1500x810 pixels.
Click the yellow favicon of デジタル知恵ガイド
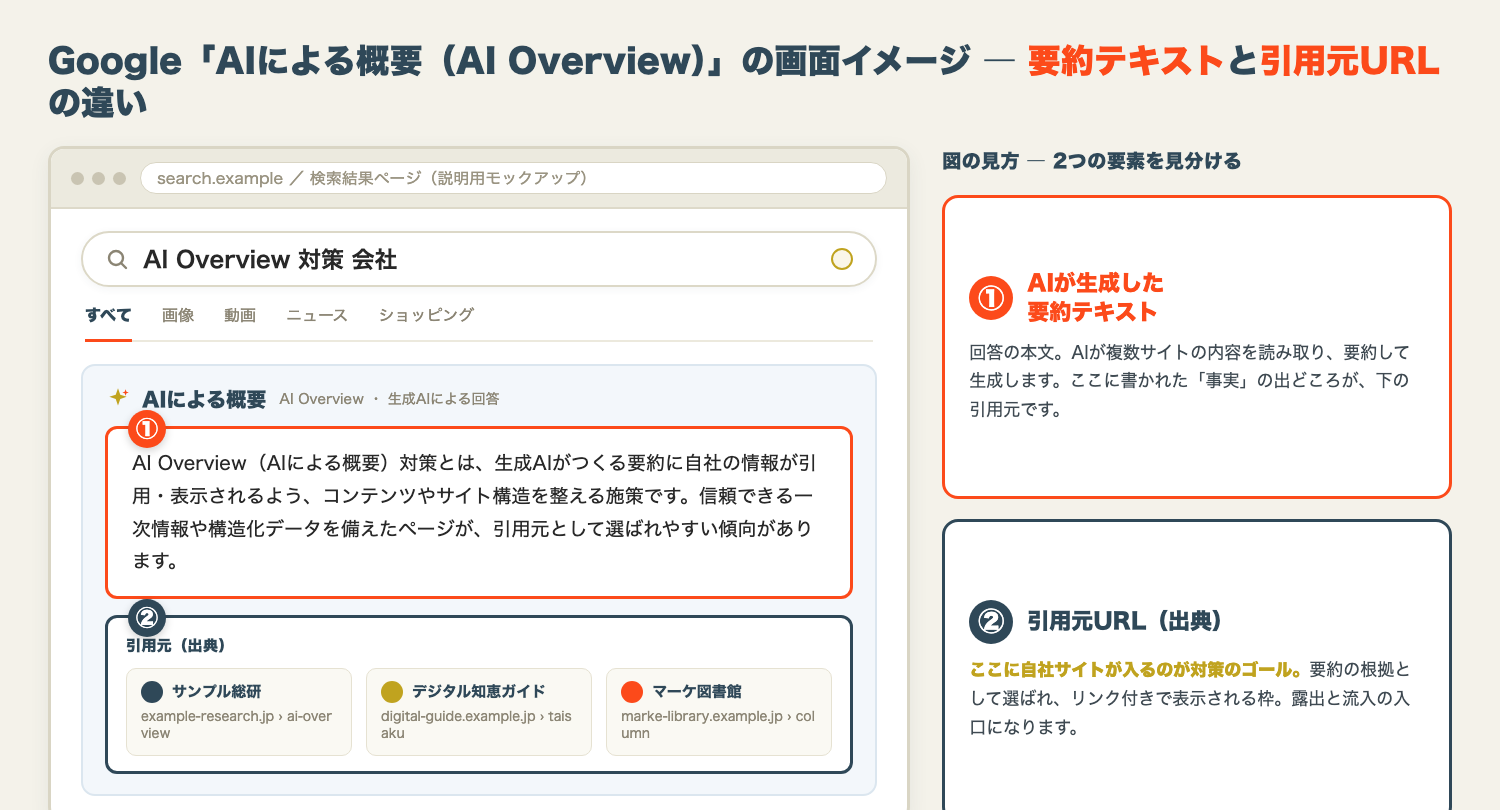(x=391, y=692)
